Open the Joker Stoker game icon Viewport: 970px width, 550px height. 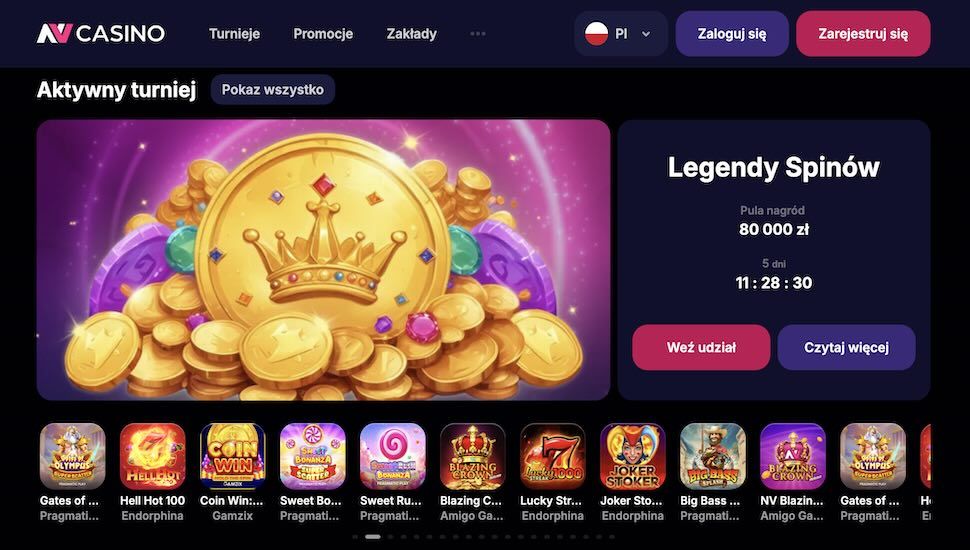pyautogui.click(x=632, y=457)
